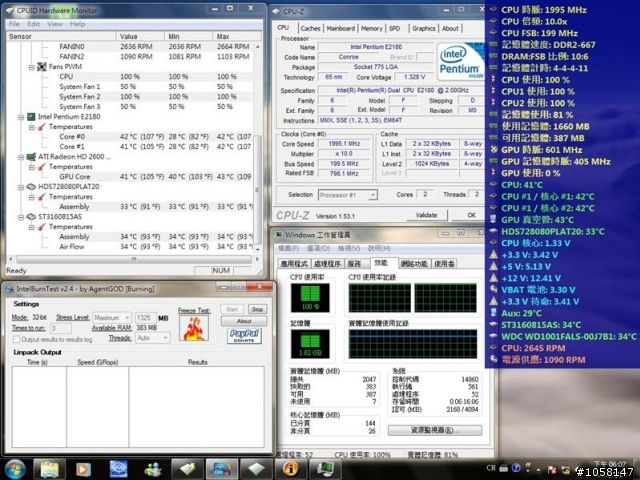Open the Windows Start orb
Viewport: 640px width, 480px height.
coord(15,469)
